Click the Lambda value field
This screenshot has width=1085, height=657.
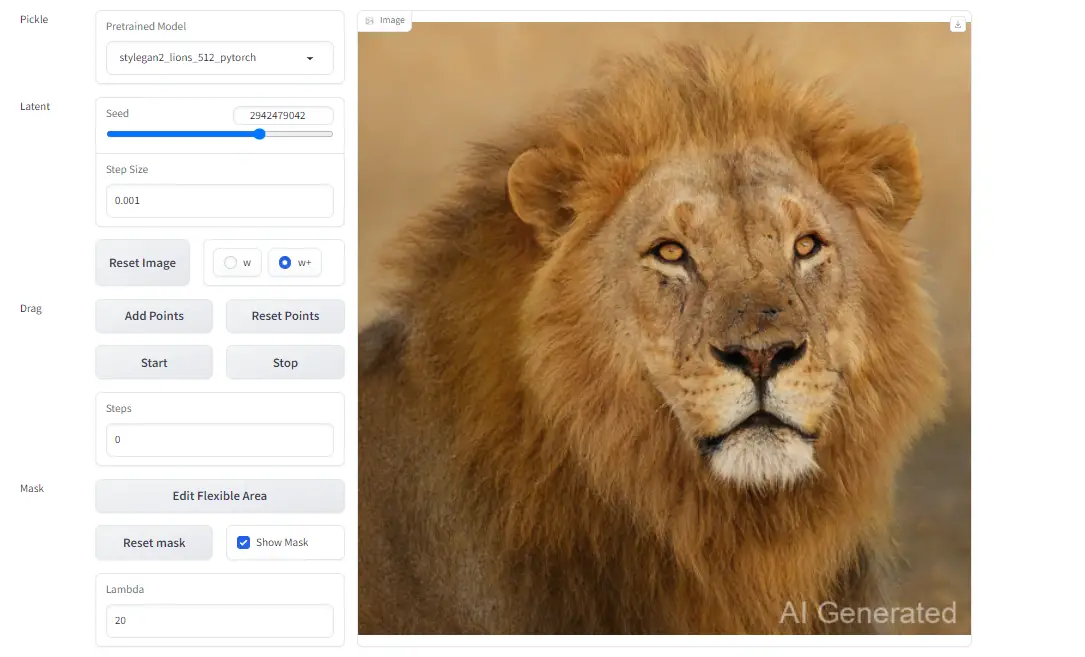tap(219, 620)
